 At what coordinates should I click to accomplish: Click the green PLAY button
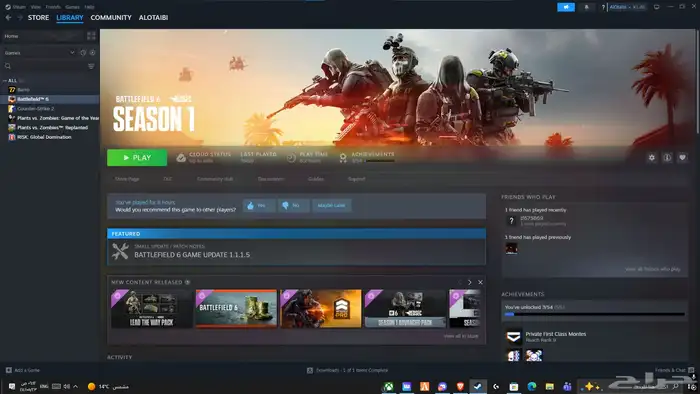pos(137,158)
